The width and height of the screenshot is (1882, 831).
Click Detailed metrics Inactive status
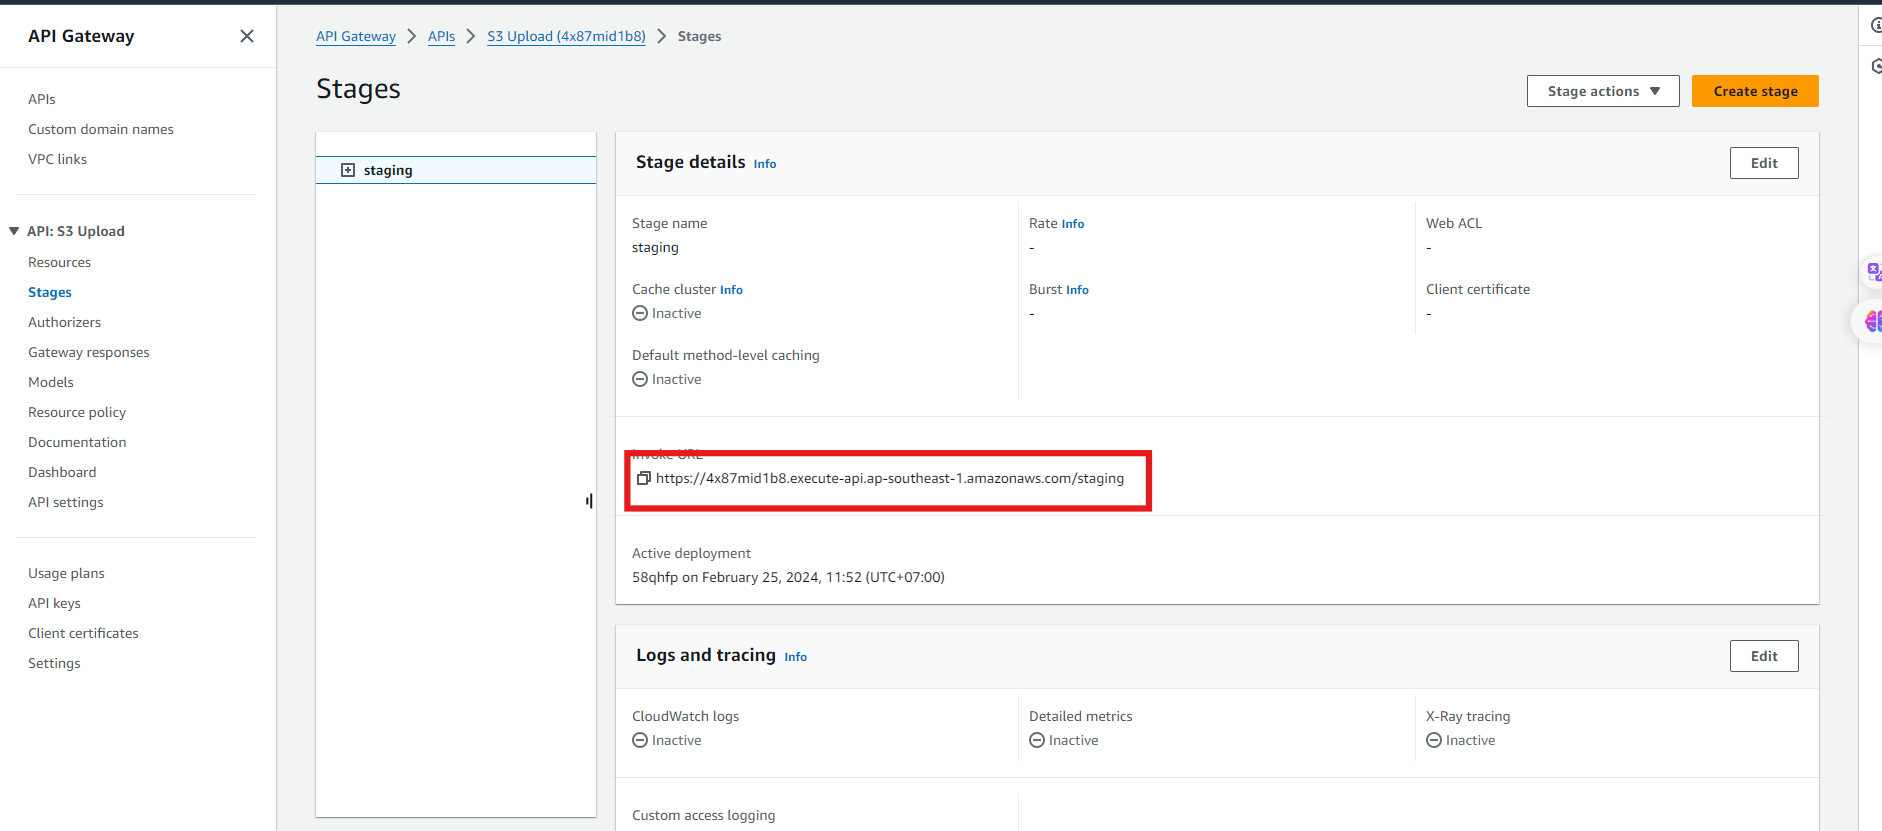[x=1064, y=740]
